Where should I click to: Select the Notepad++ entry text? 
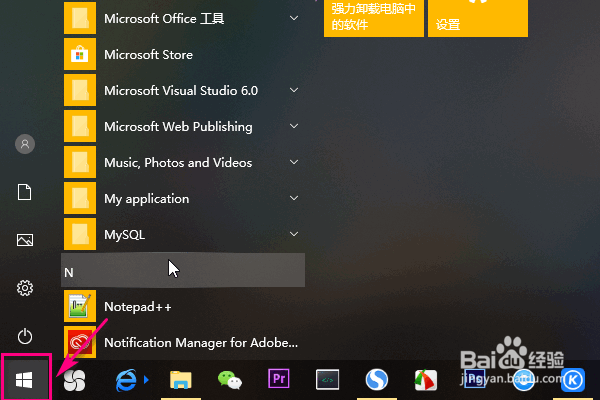138,307
